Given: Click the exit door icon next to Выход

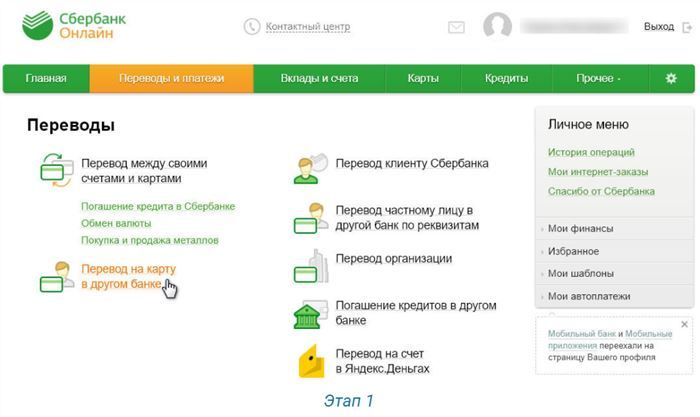Looking at the screenshot, I should 687,27.
